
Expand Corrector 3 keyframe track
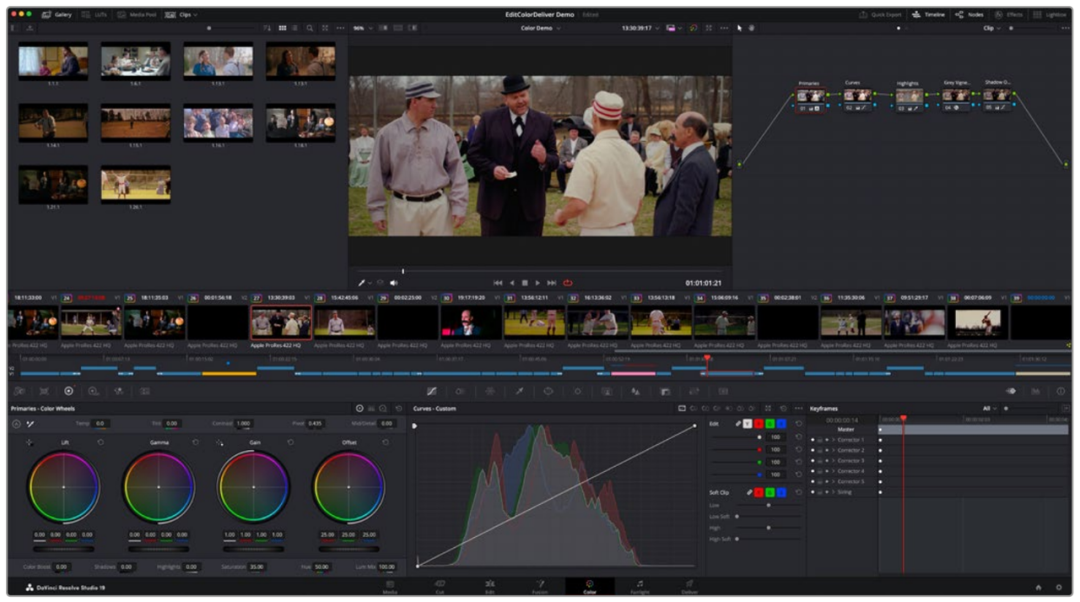pos(833,461)
